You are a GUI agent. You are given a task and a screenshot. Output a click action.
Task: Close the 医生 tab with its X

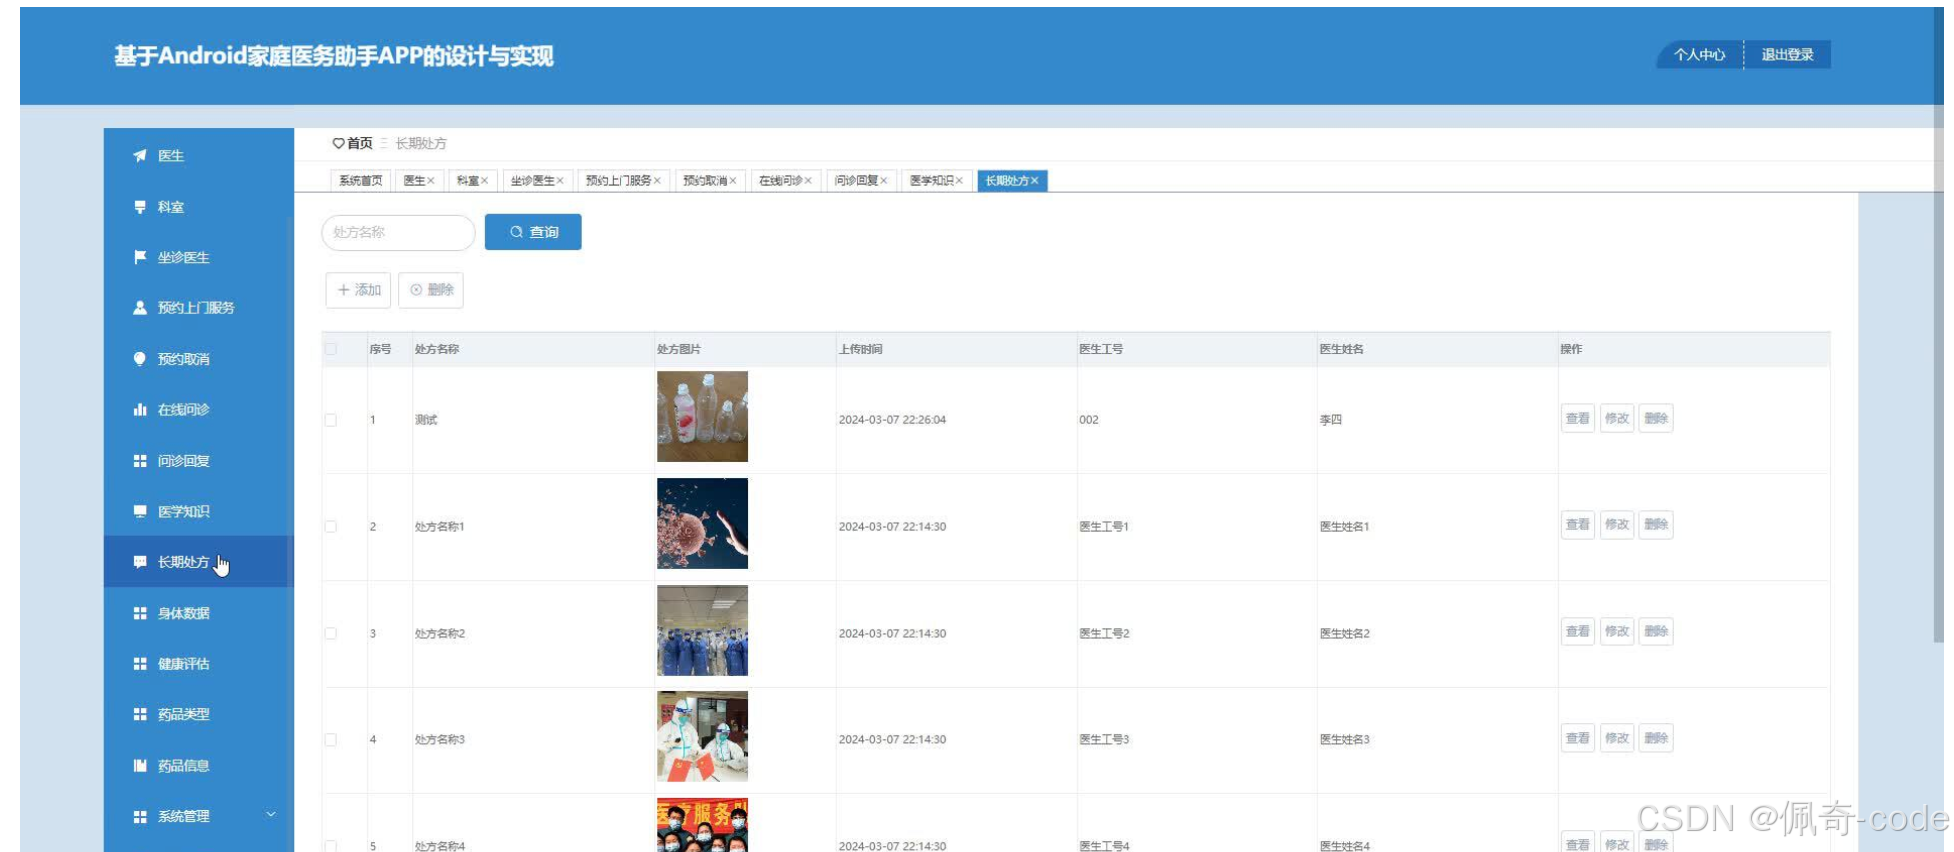point(431,181)
